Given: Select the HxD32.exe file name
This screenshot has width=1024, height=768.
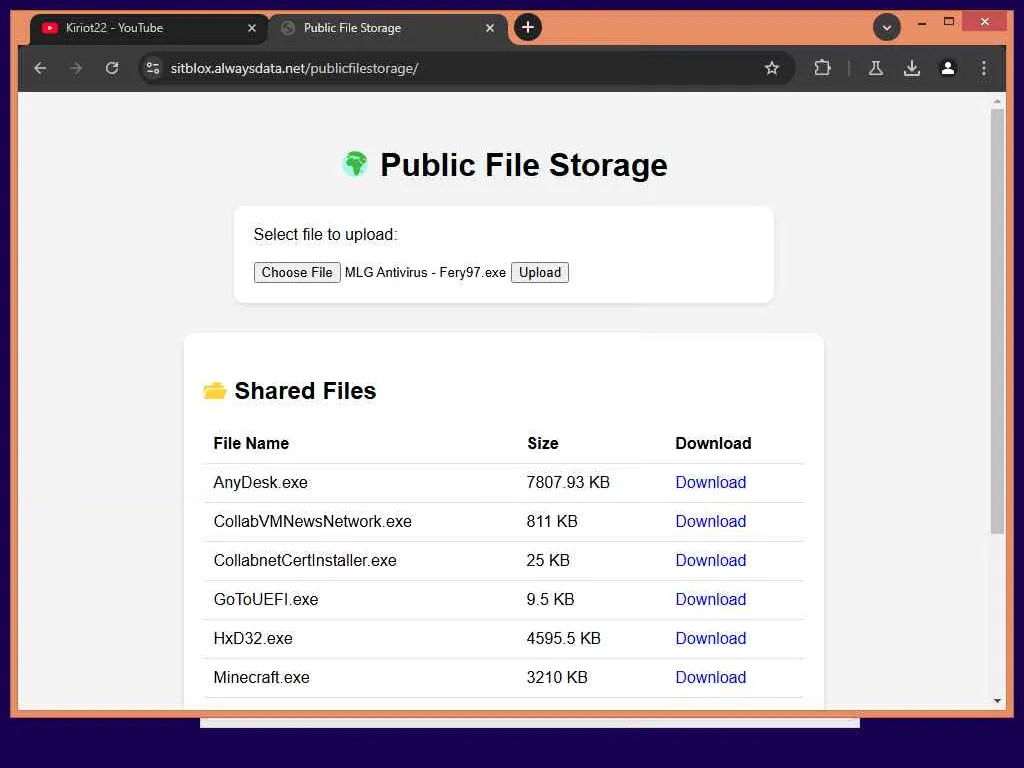Looking at the screenshot, I should pyautogui.click(x=253, y=639).
